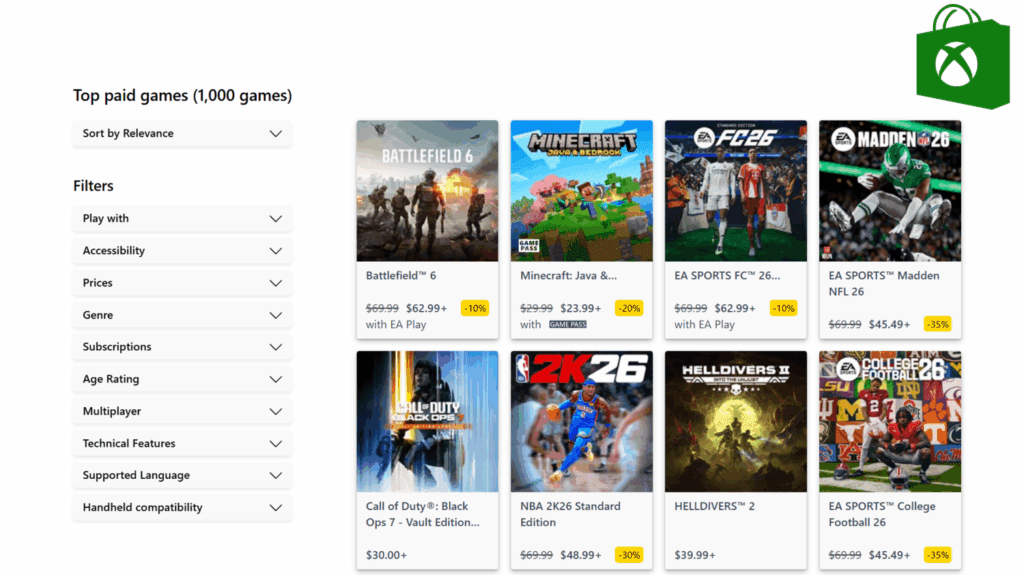1024x575 pixels.
Task: Expand the Genre filter
Action: click(182, 315)
